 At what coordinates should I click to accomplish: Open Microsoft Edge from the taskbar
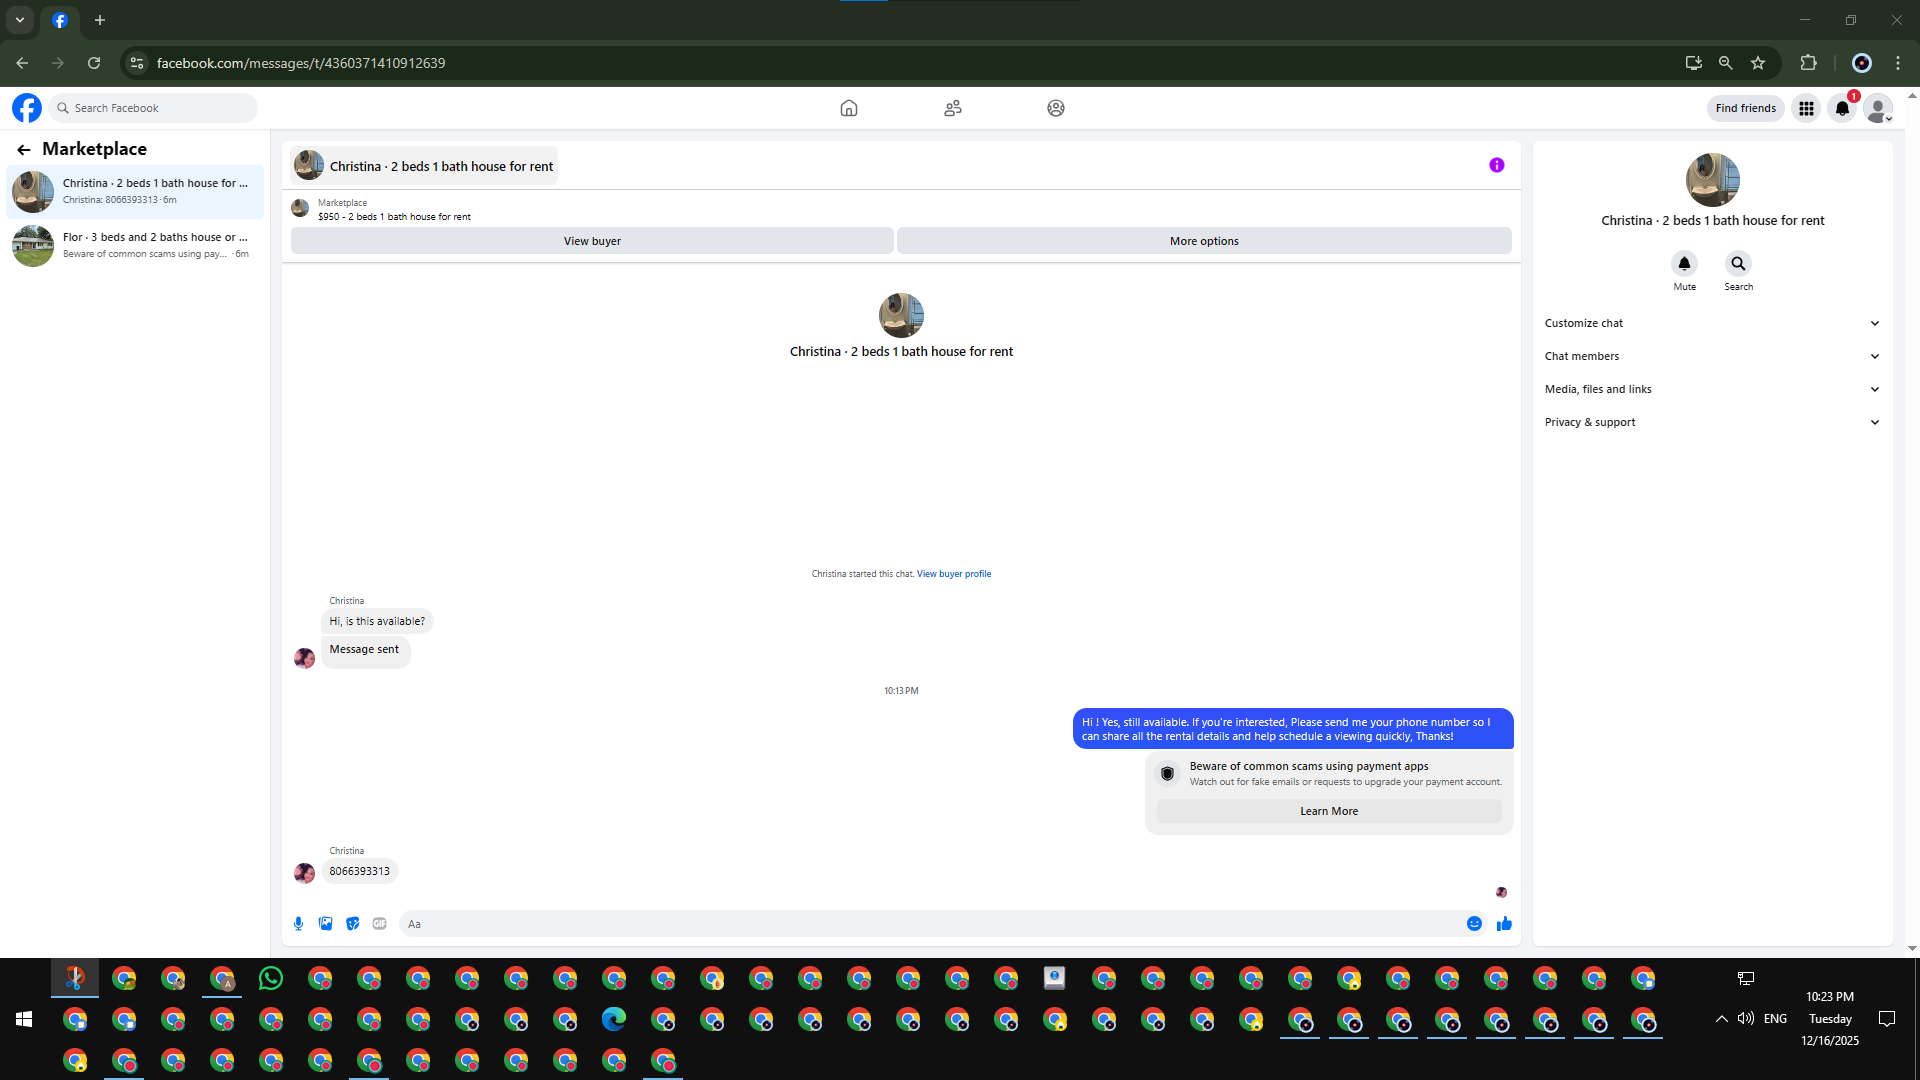click(614, 1019)
